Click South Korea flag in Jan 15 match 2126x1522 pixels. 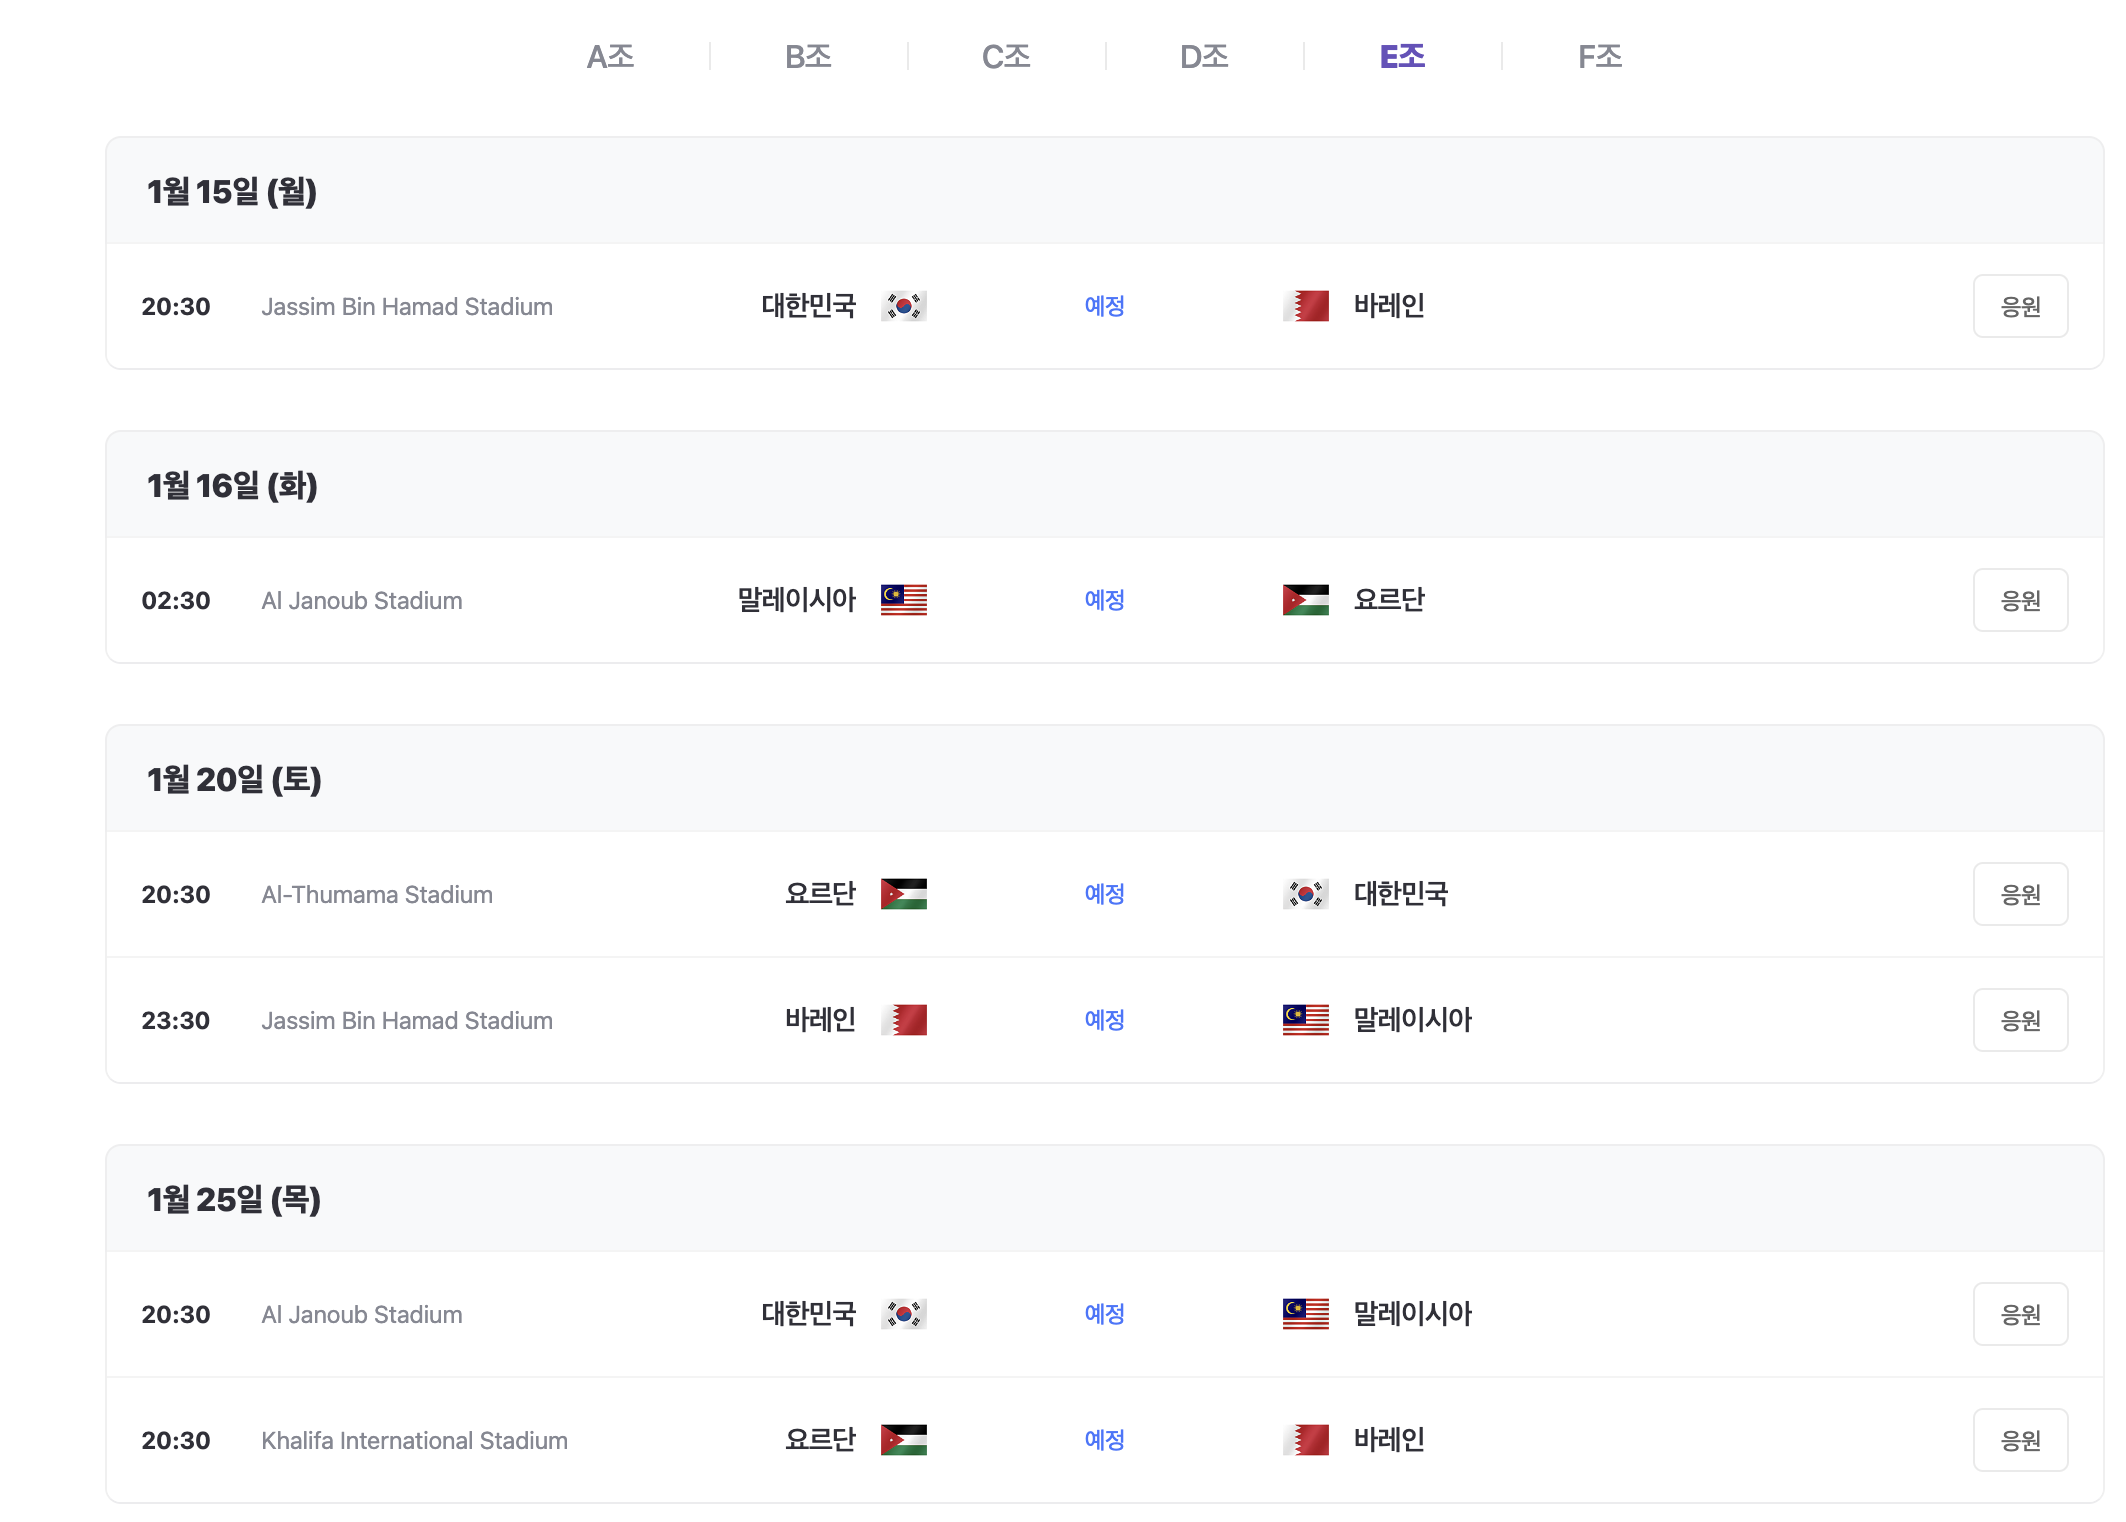coord(903,306)
